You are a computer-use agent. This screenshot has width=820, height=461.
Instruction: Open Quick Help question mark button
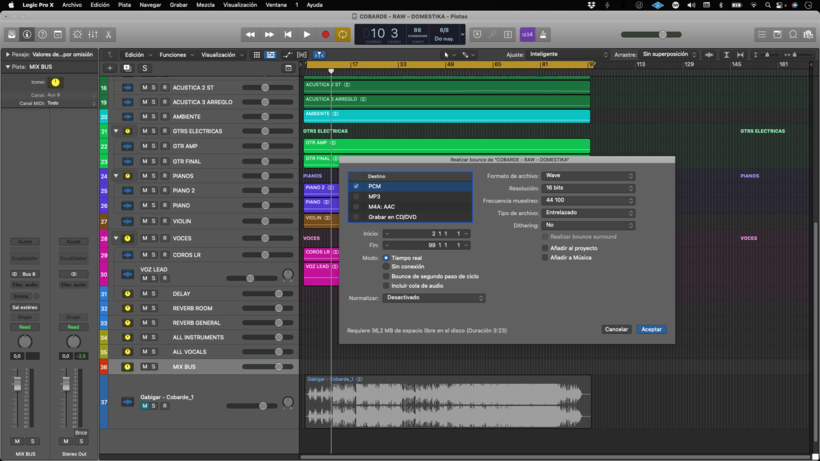tap(42, 34)
